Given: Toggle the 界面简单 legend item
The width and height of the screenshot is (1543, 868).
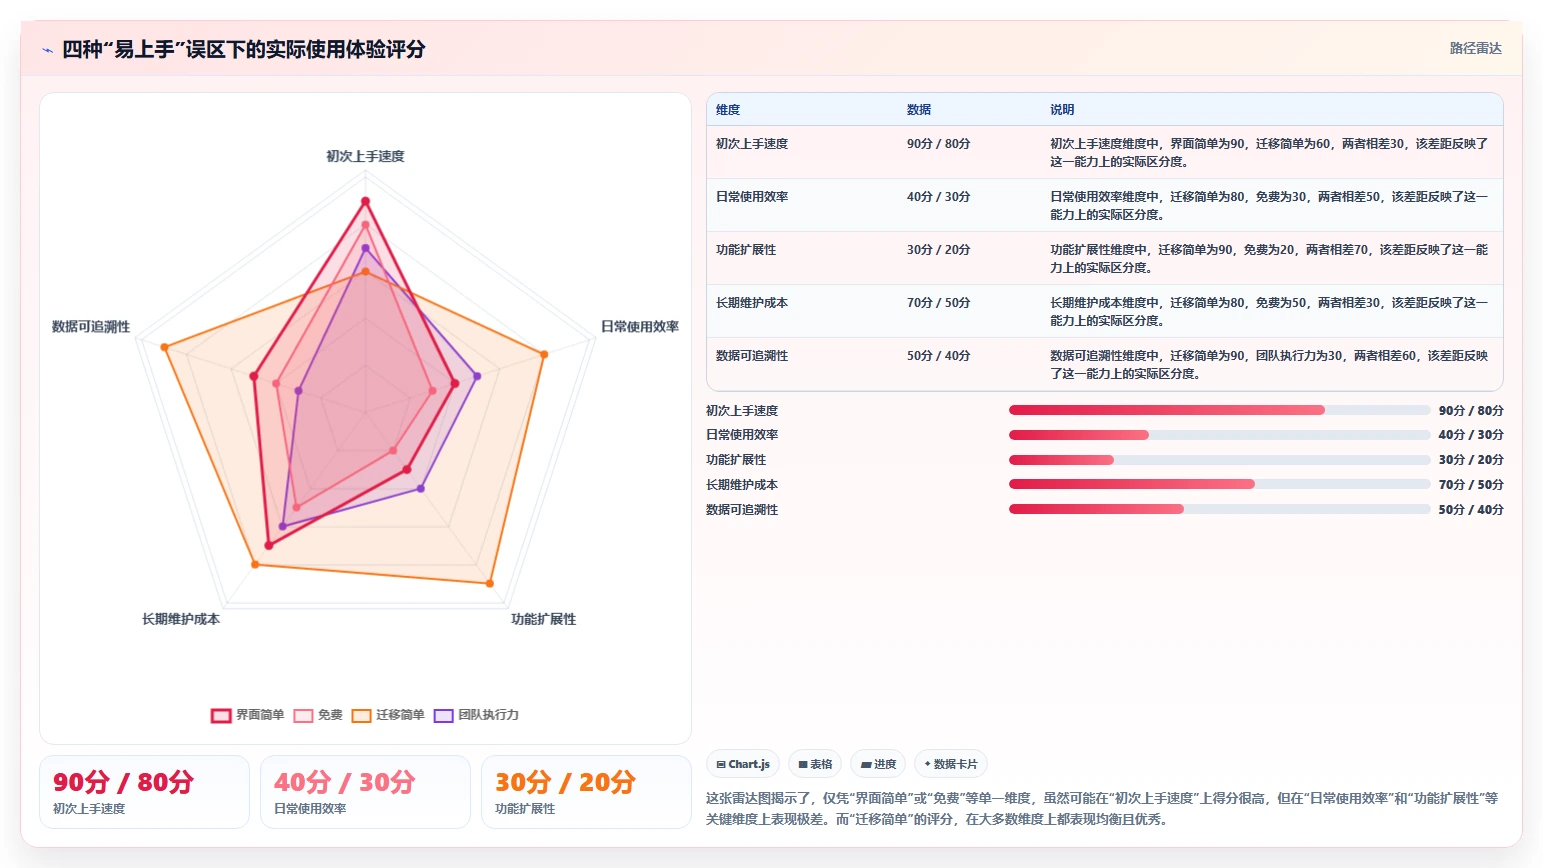Looking at the screenshot, I should 248,715.
